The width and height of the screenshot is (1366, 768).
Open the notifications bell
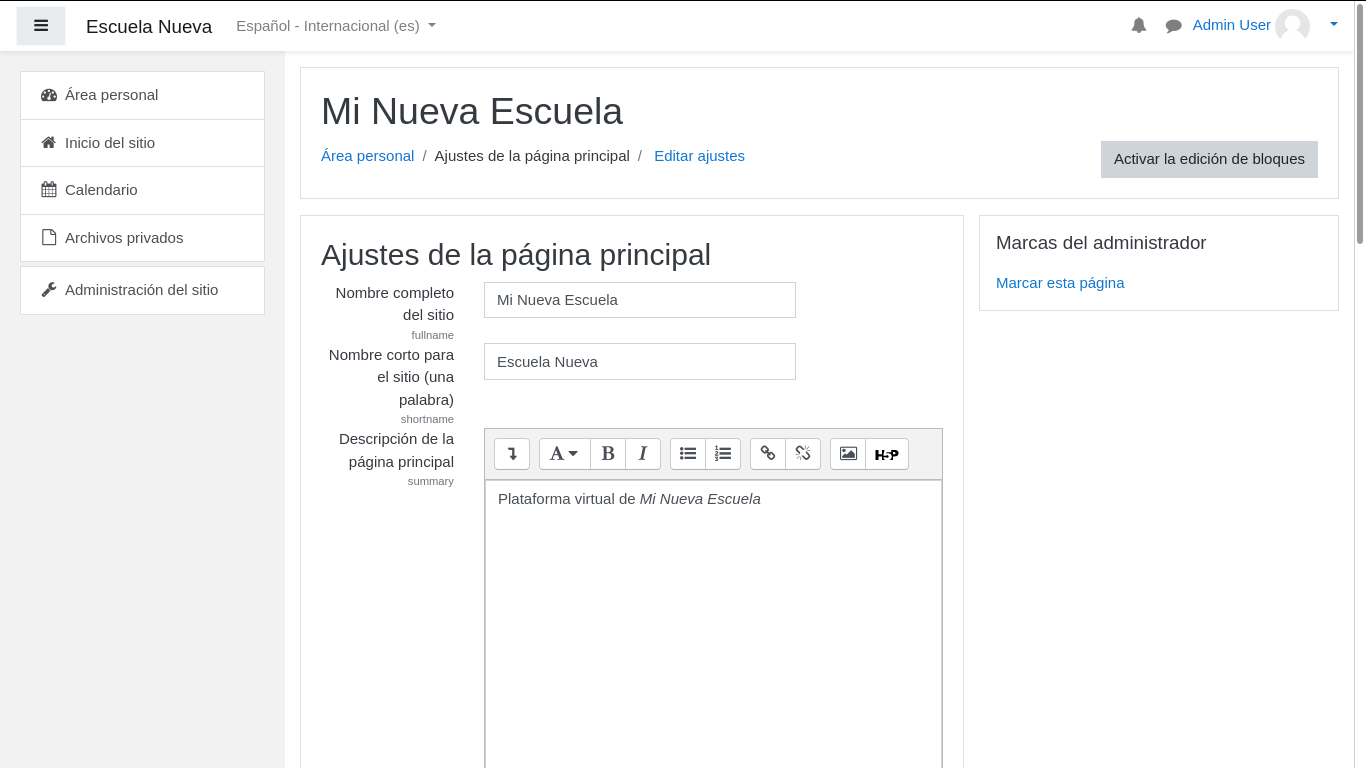[x=1138, y=26]
